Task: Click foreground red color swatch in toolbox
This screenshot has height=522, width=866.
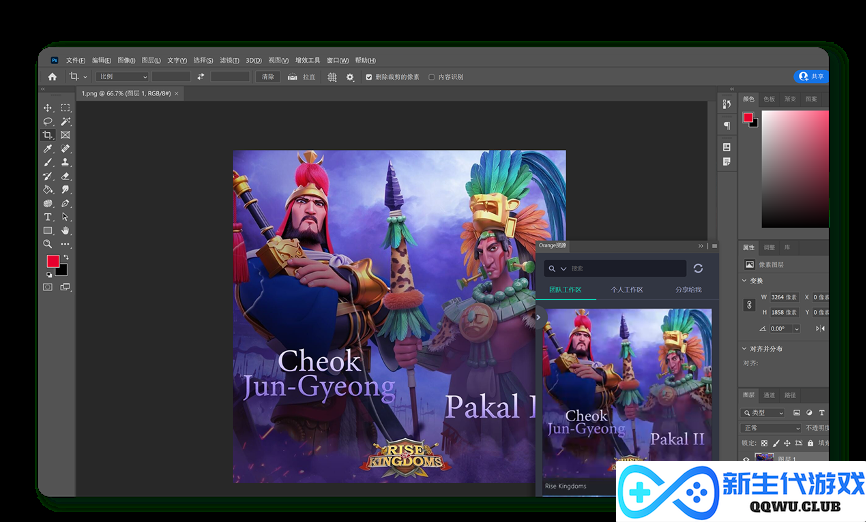Action: 52,261
